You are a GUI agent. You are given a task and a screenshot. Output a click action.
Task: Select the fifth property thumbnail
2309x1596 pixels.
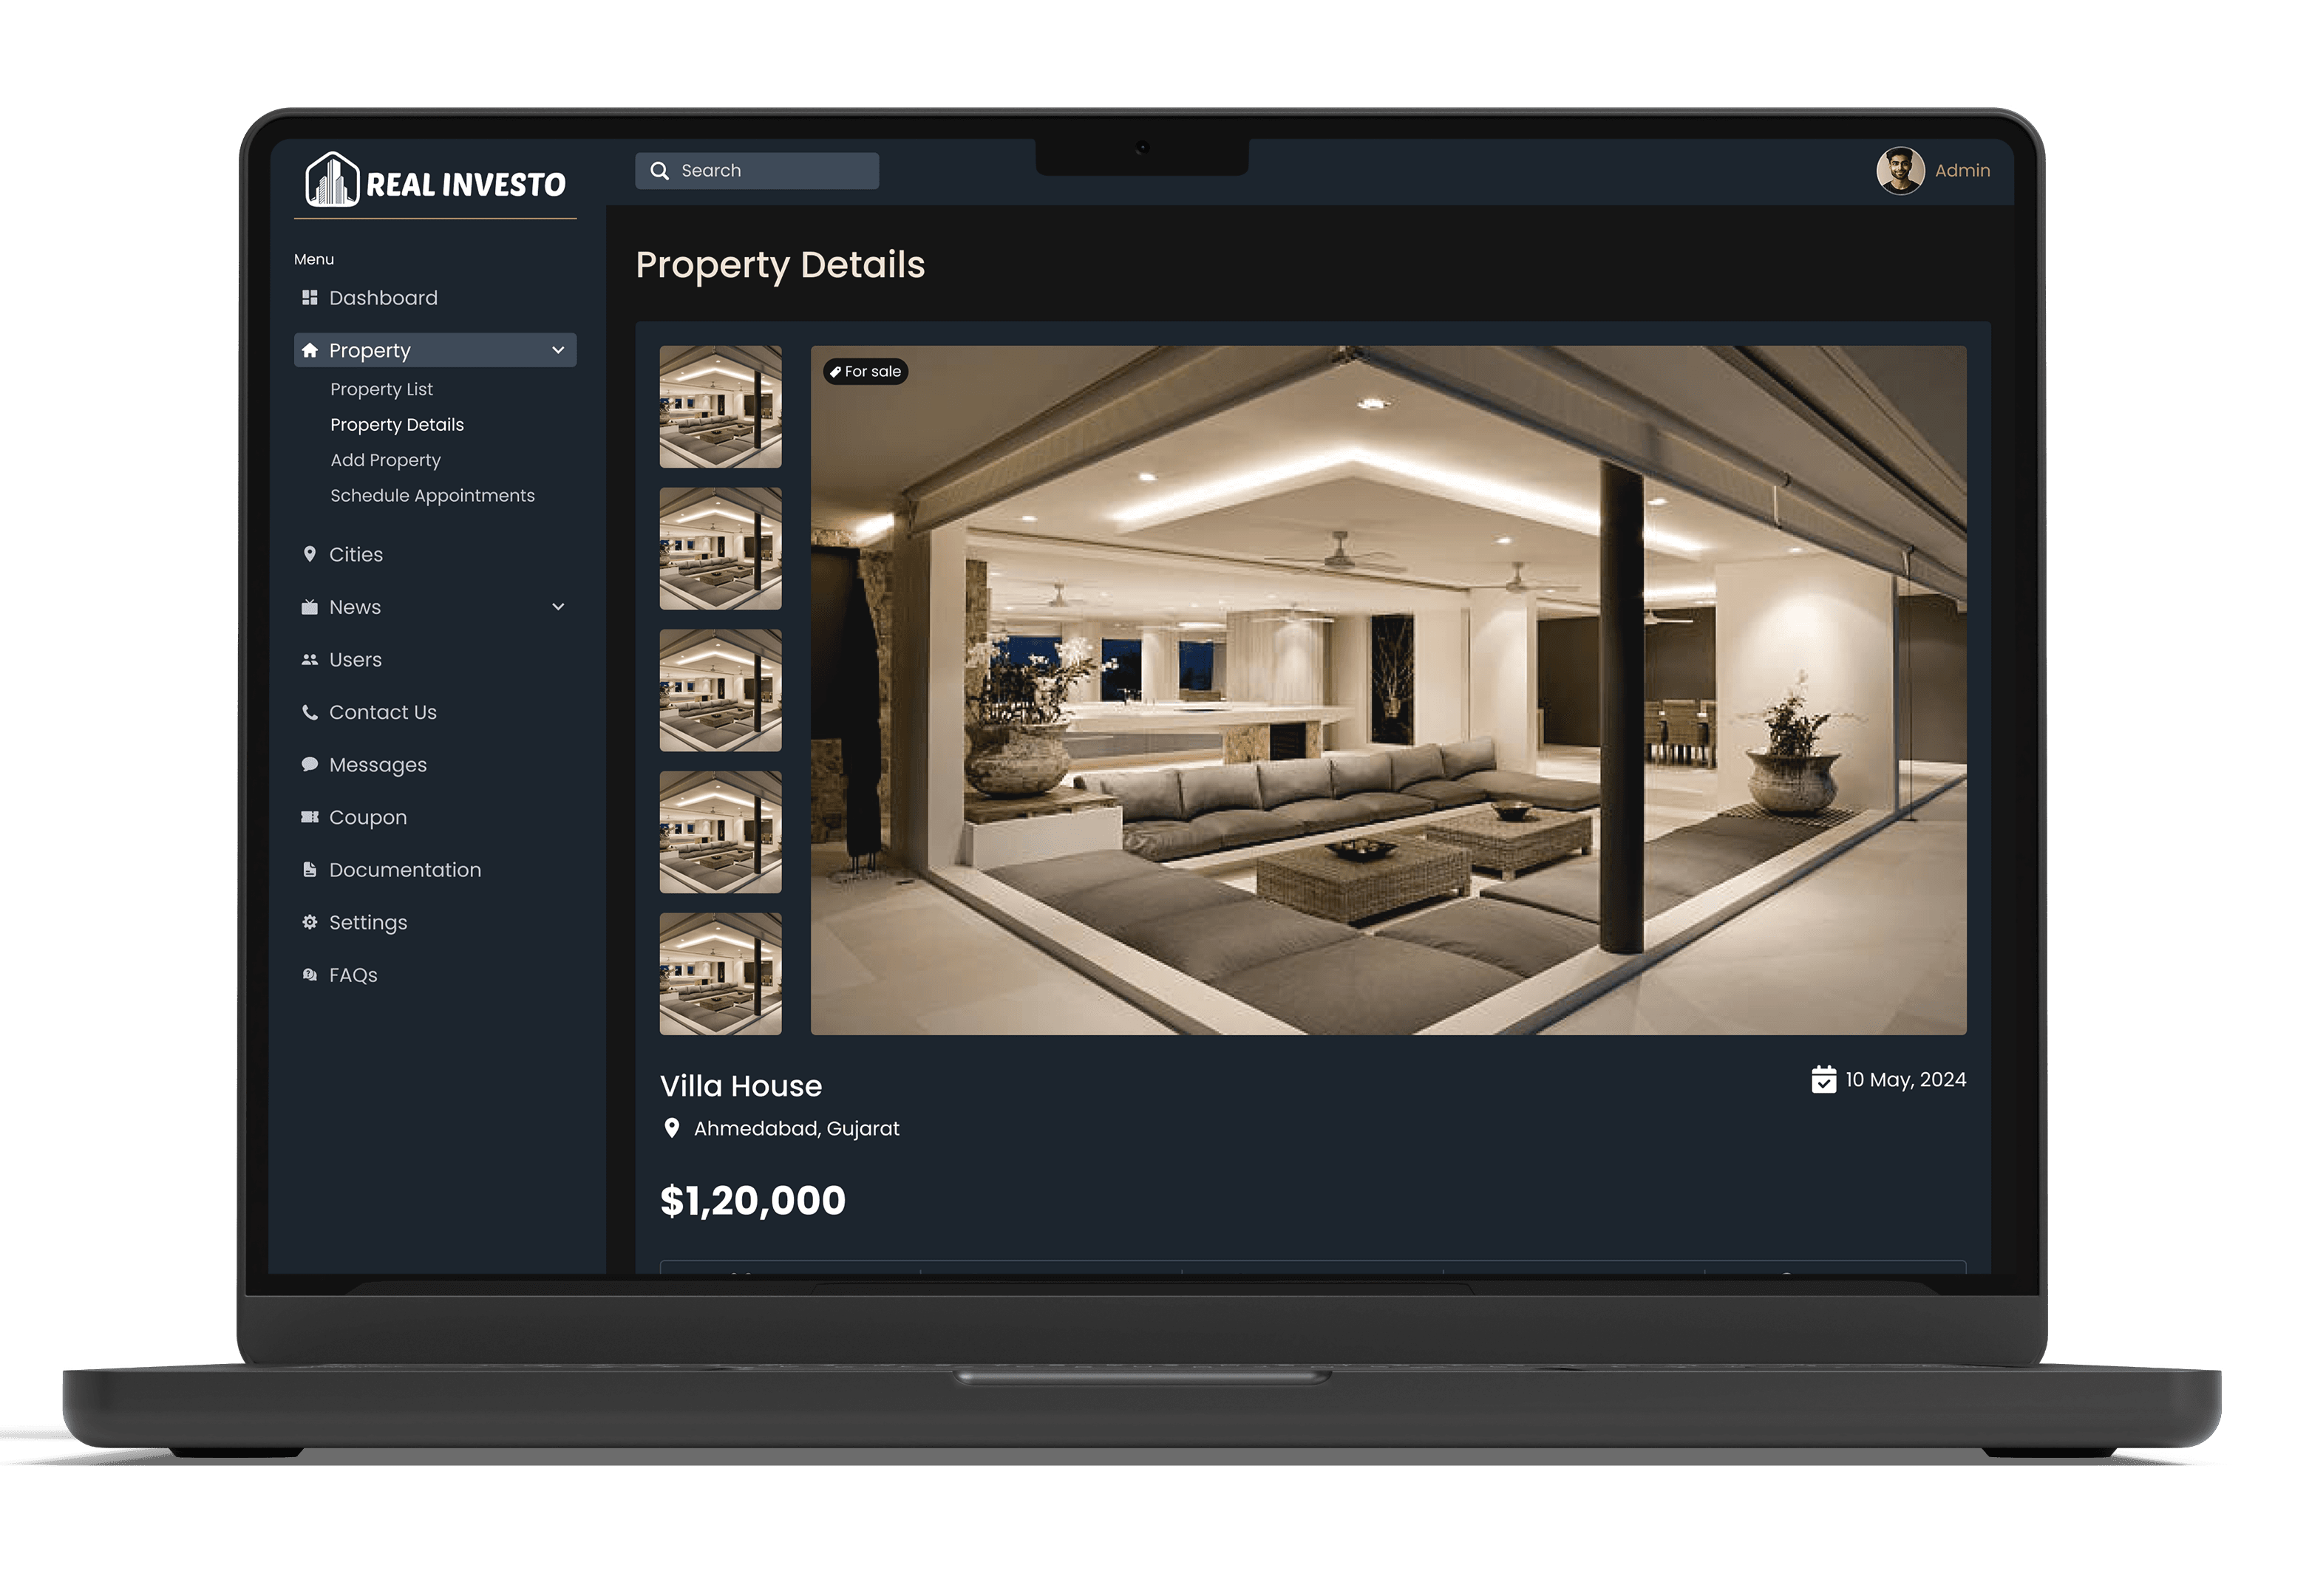click(x=720, y=974)
